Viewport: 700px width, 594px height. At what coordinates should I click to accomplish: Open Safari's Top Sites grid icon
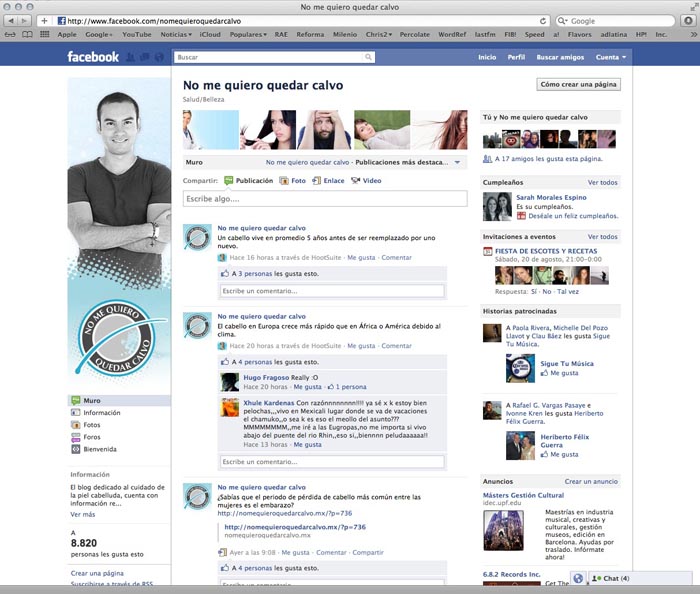coord(45,34)
